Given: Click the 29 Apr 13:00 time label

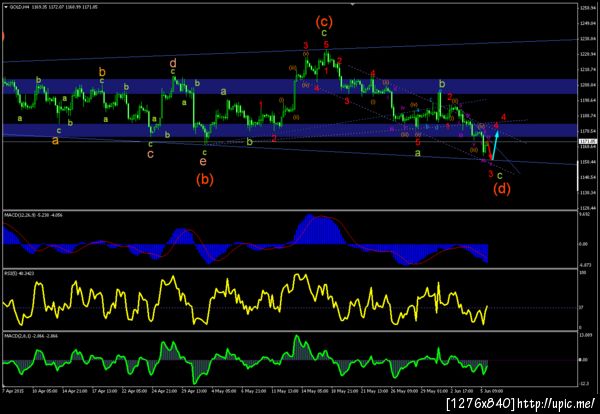Looking at the screenshot, I should [194, 391].
